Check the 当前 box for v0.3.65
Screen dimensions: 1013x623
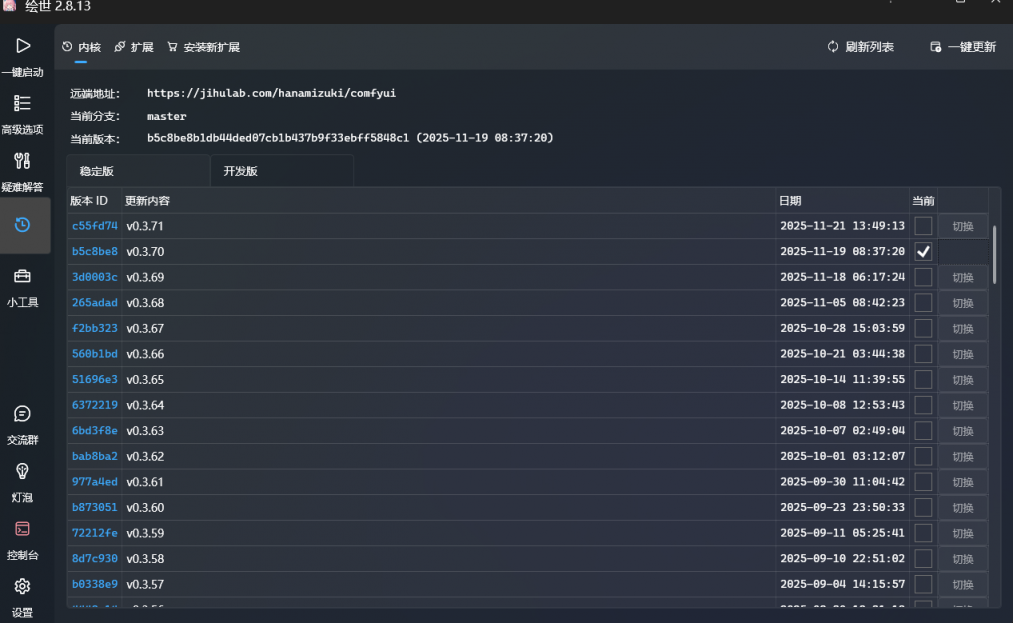click(923, 379)
